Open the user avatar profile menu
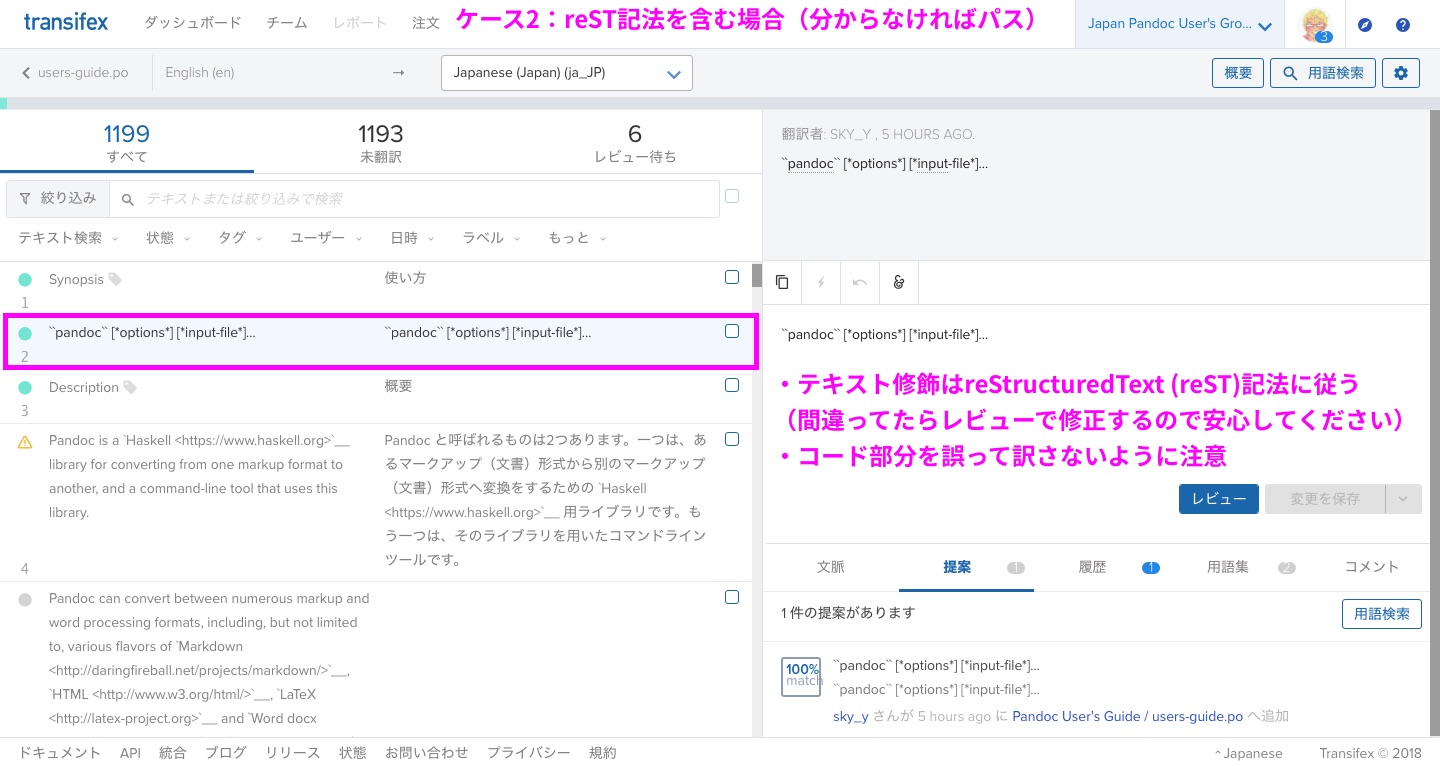Viewport: 1440px width, 766px height. [x=1315, y=25]
